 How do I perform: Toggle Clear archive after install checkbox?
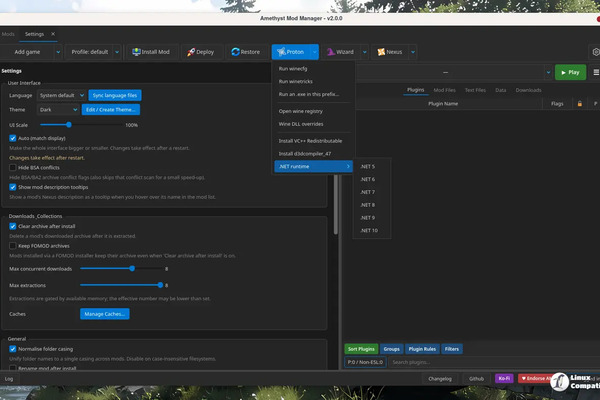tap(13, 226)
